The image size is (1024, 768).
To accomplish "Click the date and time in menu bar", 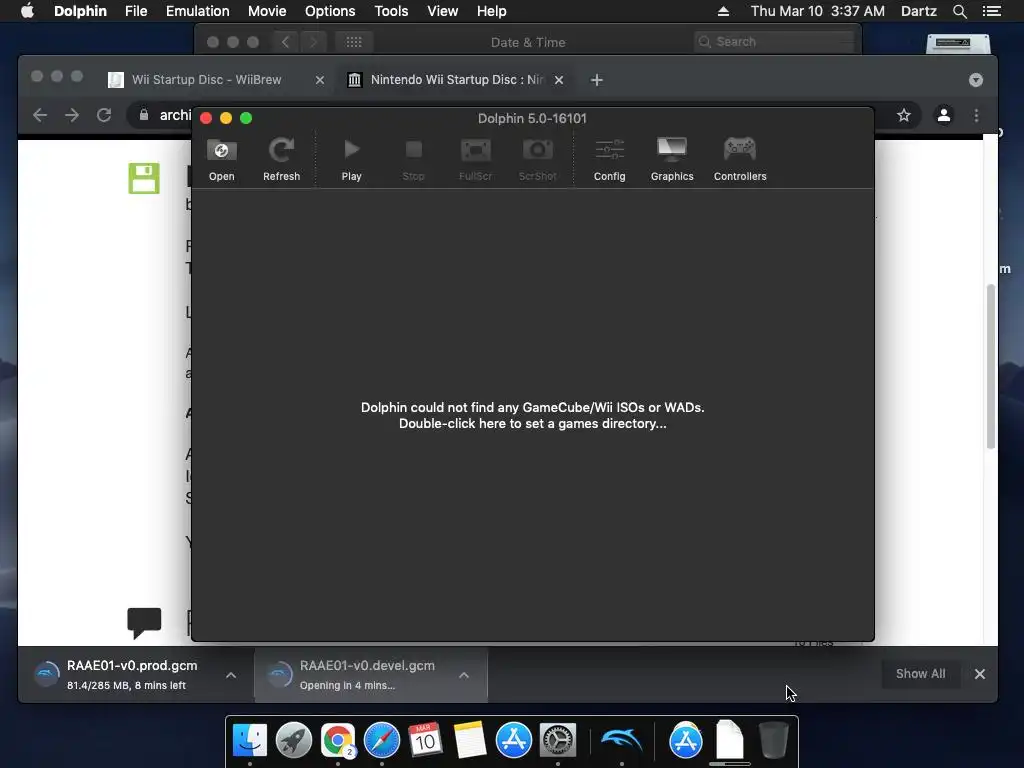I will 818,11.
